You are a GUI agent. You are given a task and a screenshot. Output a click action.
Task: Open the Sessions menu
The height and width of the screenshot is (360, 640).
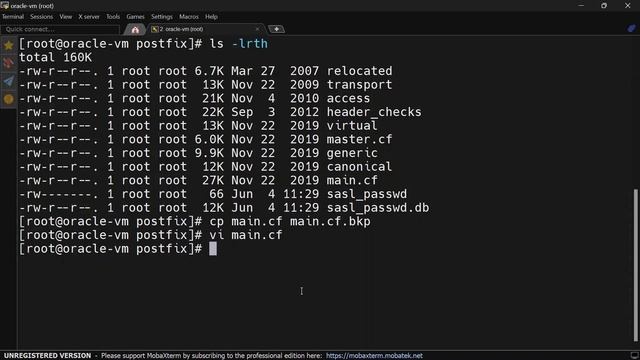[41, 17]
